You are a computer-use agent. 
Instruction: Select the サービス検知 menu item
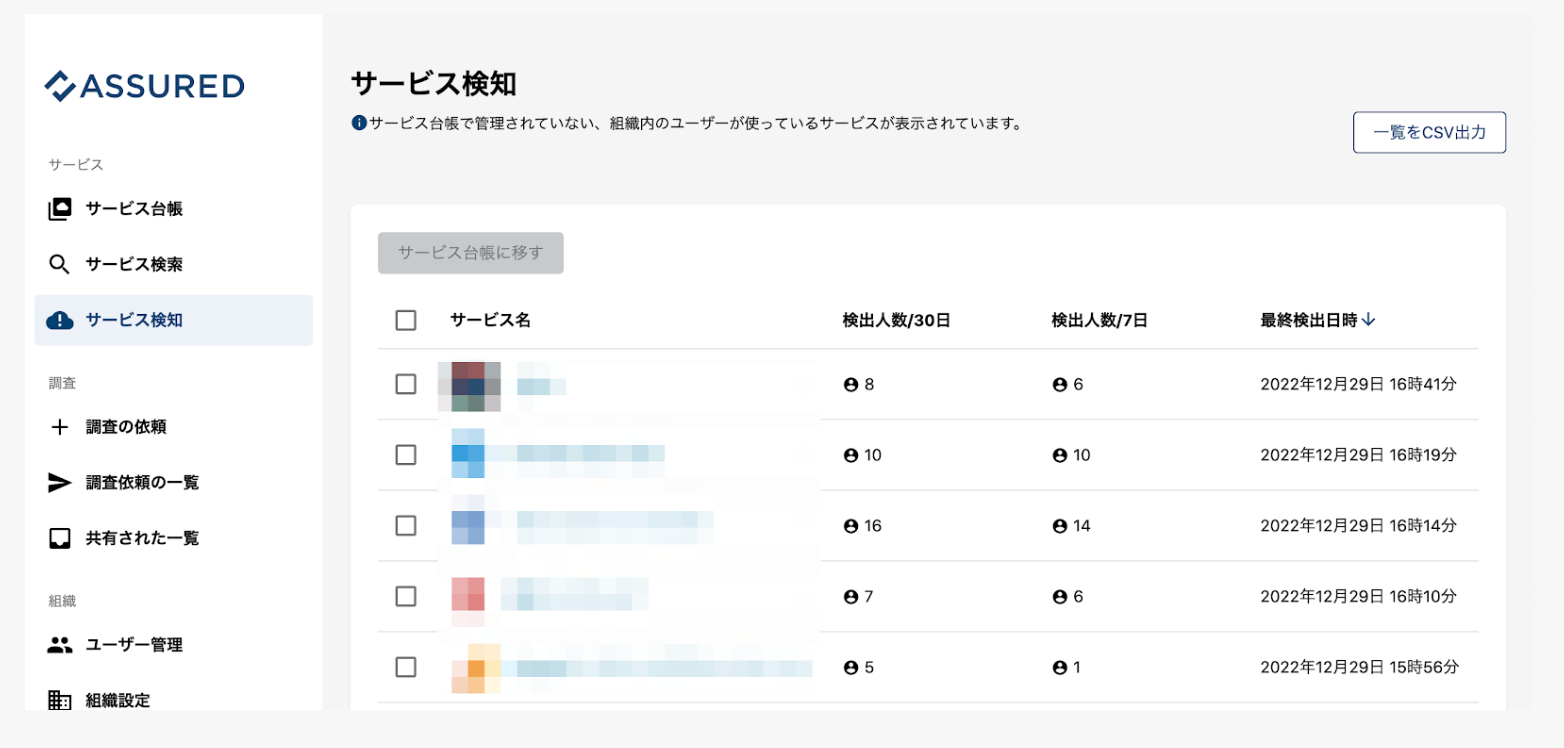[x=173, y=320]
